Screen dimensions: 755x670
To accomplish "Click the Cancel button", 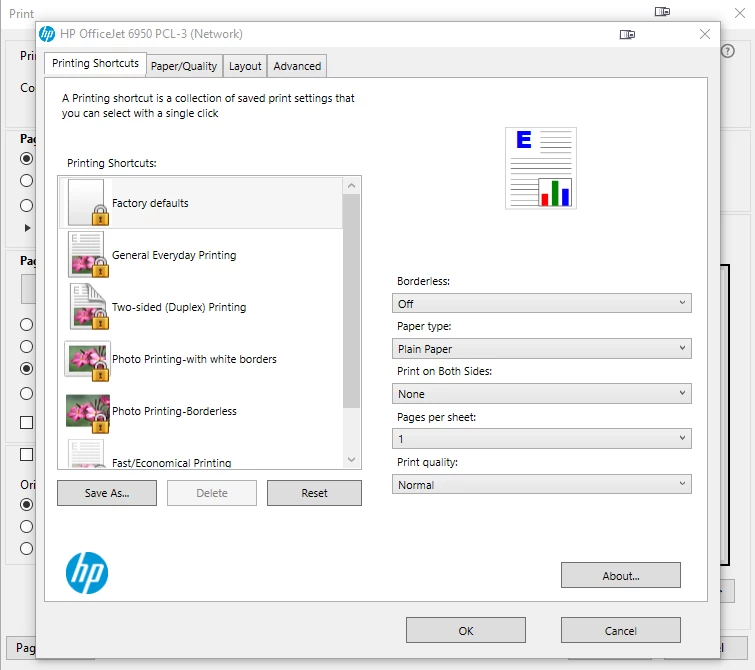I will (621, 630).
